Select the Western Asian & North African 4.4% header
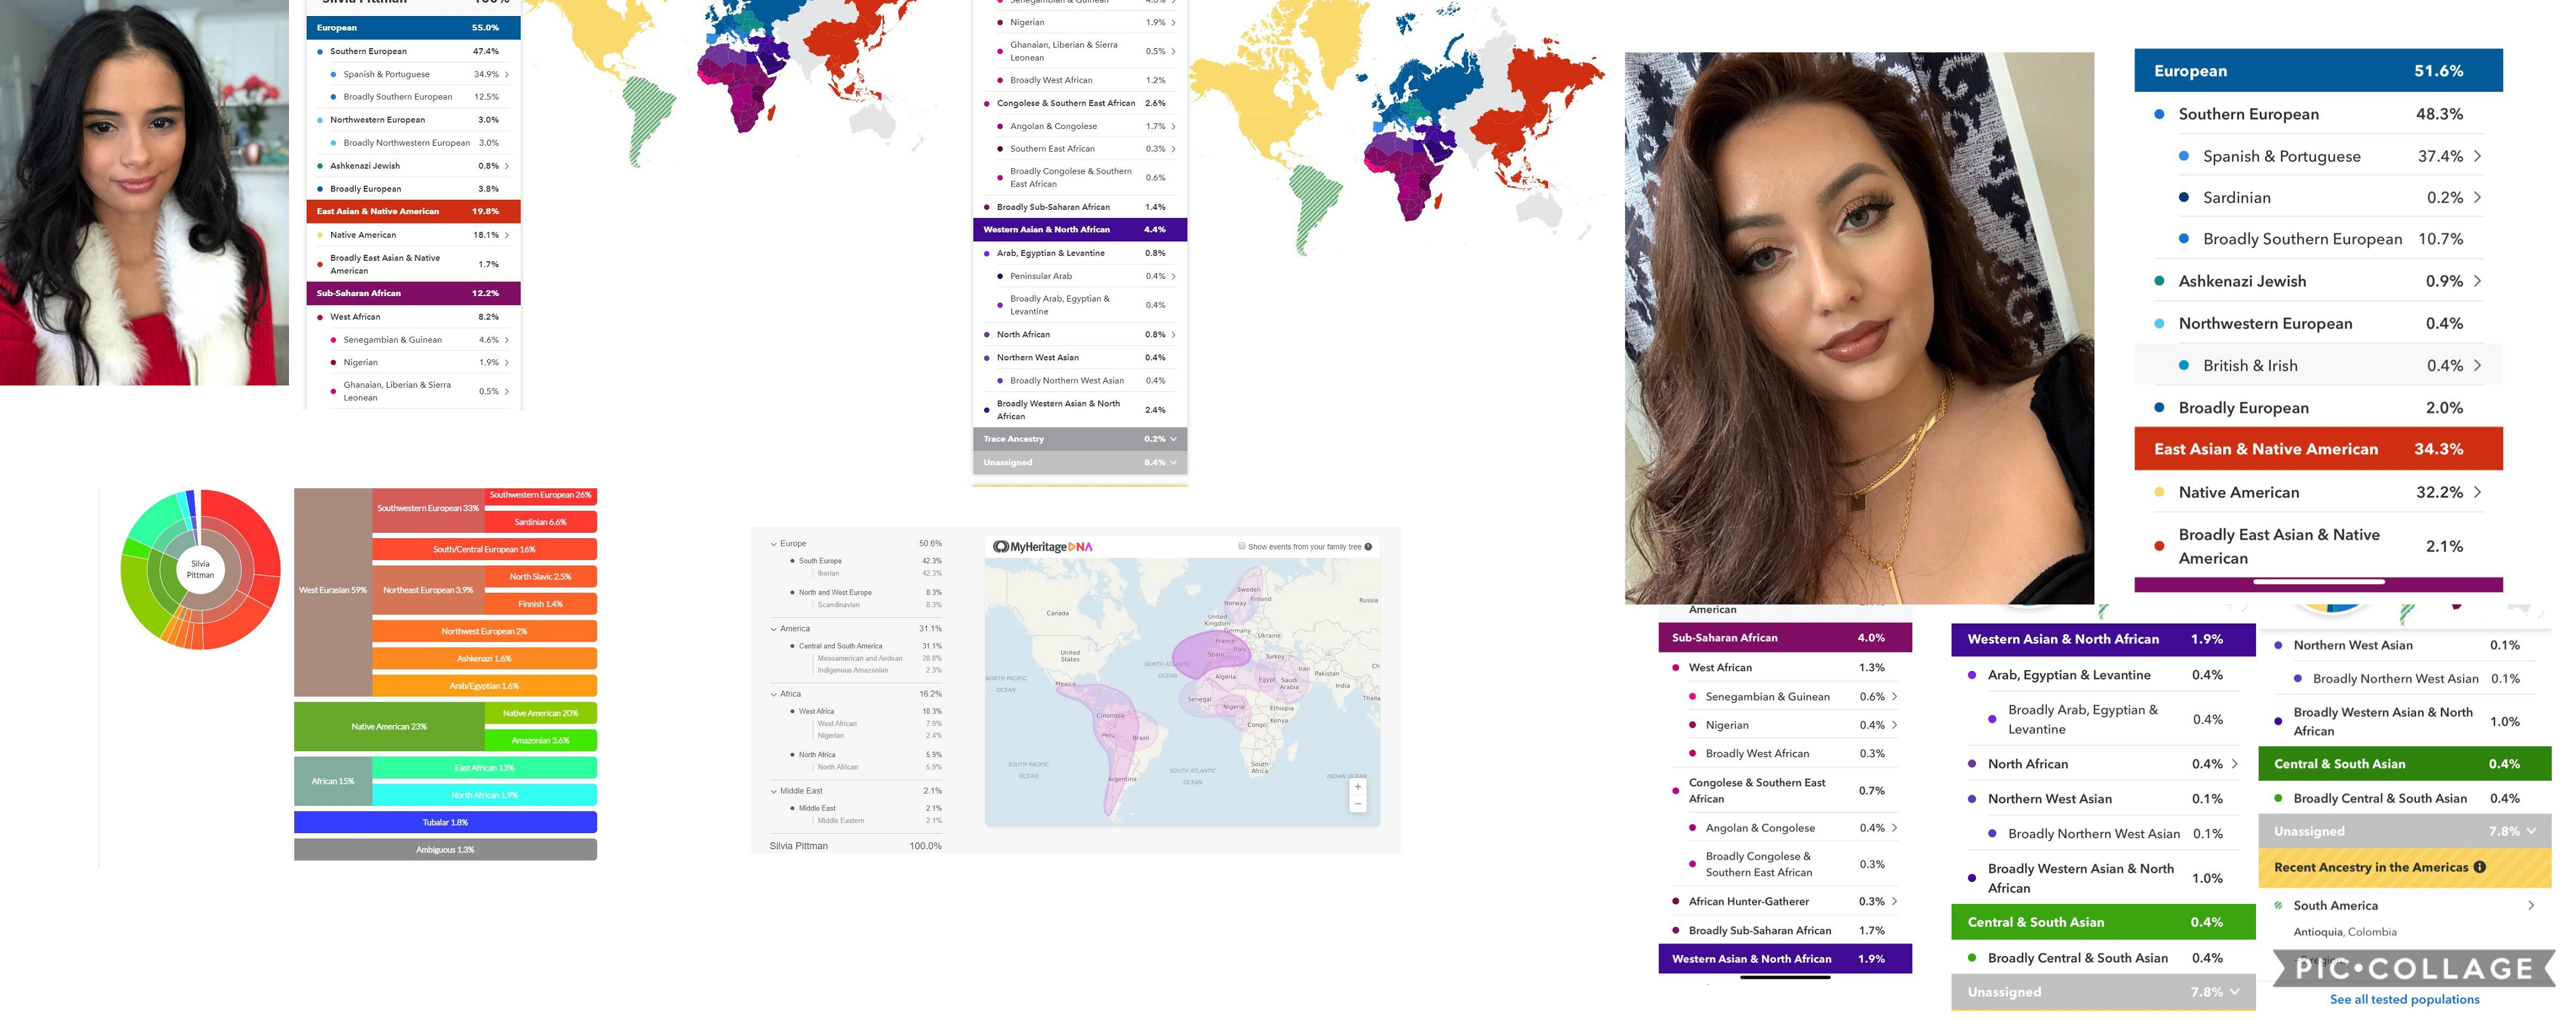 (1079, 230)
